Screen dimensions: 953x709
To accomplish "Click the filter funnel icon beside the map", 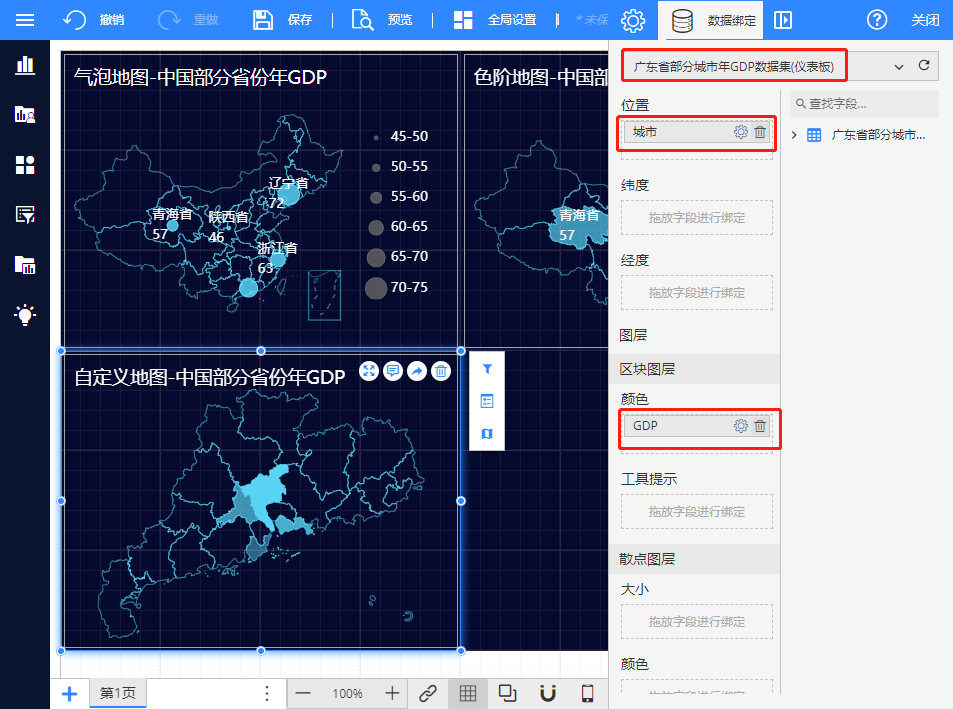I will tap(487, 369).
